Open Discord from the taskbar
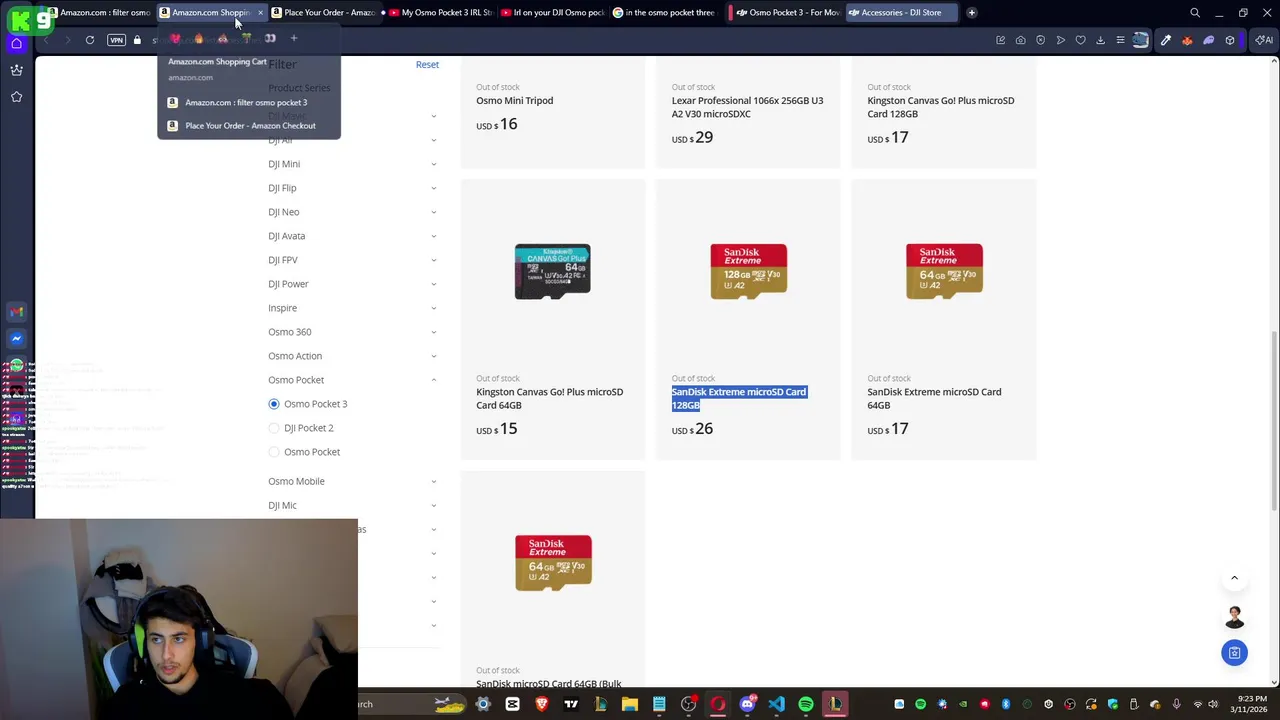This screenshot has height=720, width=1280. click(x=747, y=704)
